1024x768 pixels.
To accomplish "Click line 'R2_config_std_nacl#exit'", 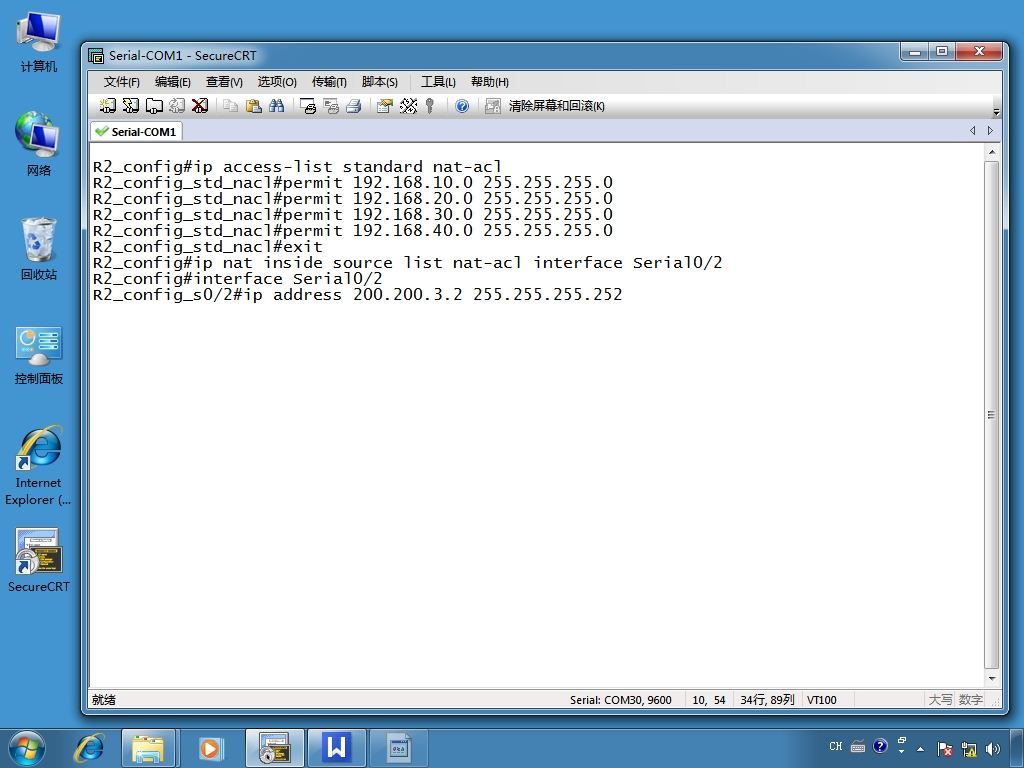I will [208, 247].
